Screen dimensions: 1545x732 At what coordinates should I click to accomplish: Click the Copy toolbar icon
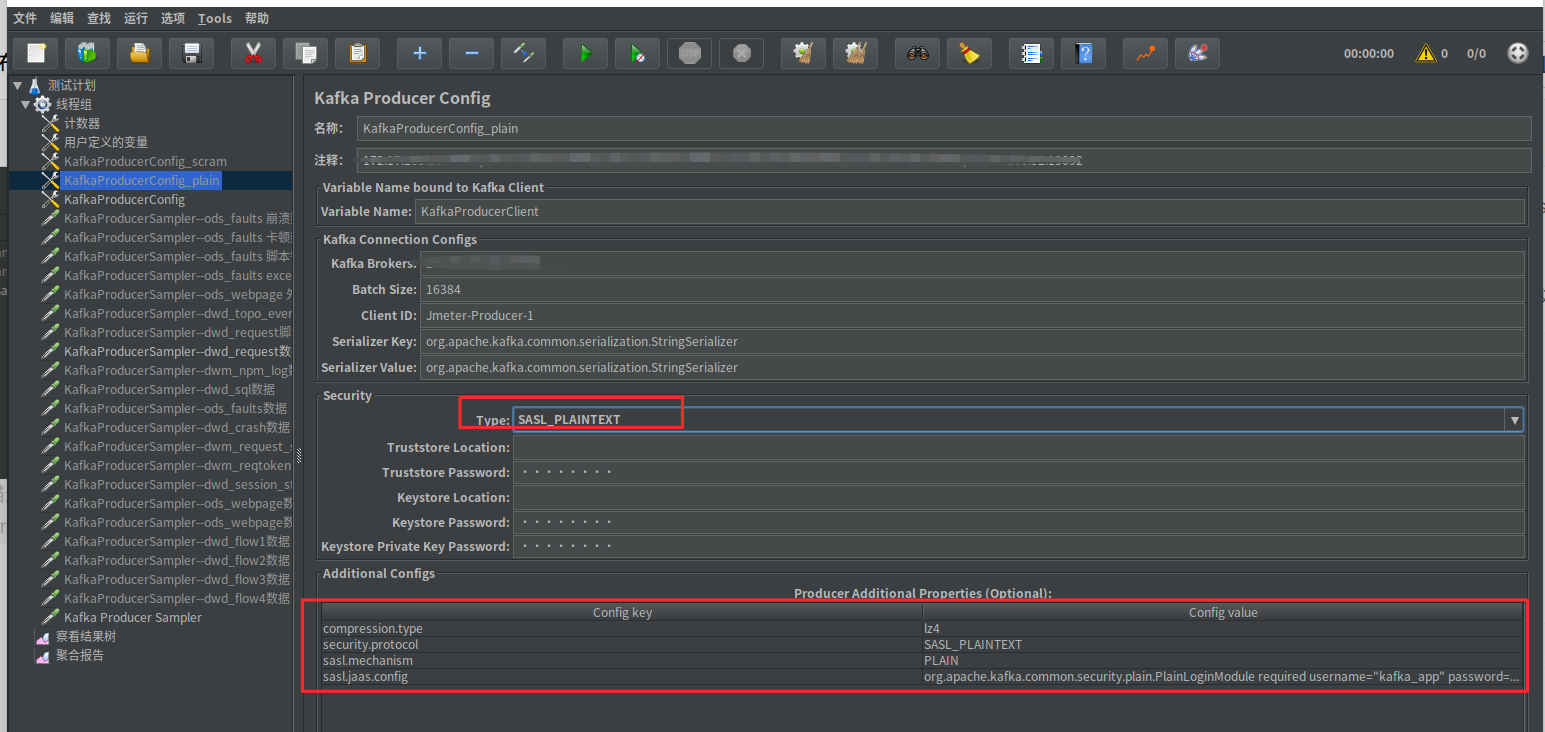point(306,53)
